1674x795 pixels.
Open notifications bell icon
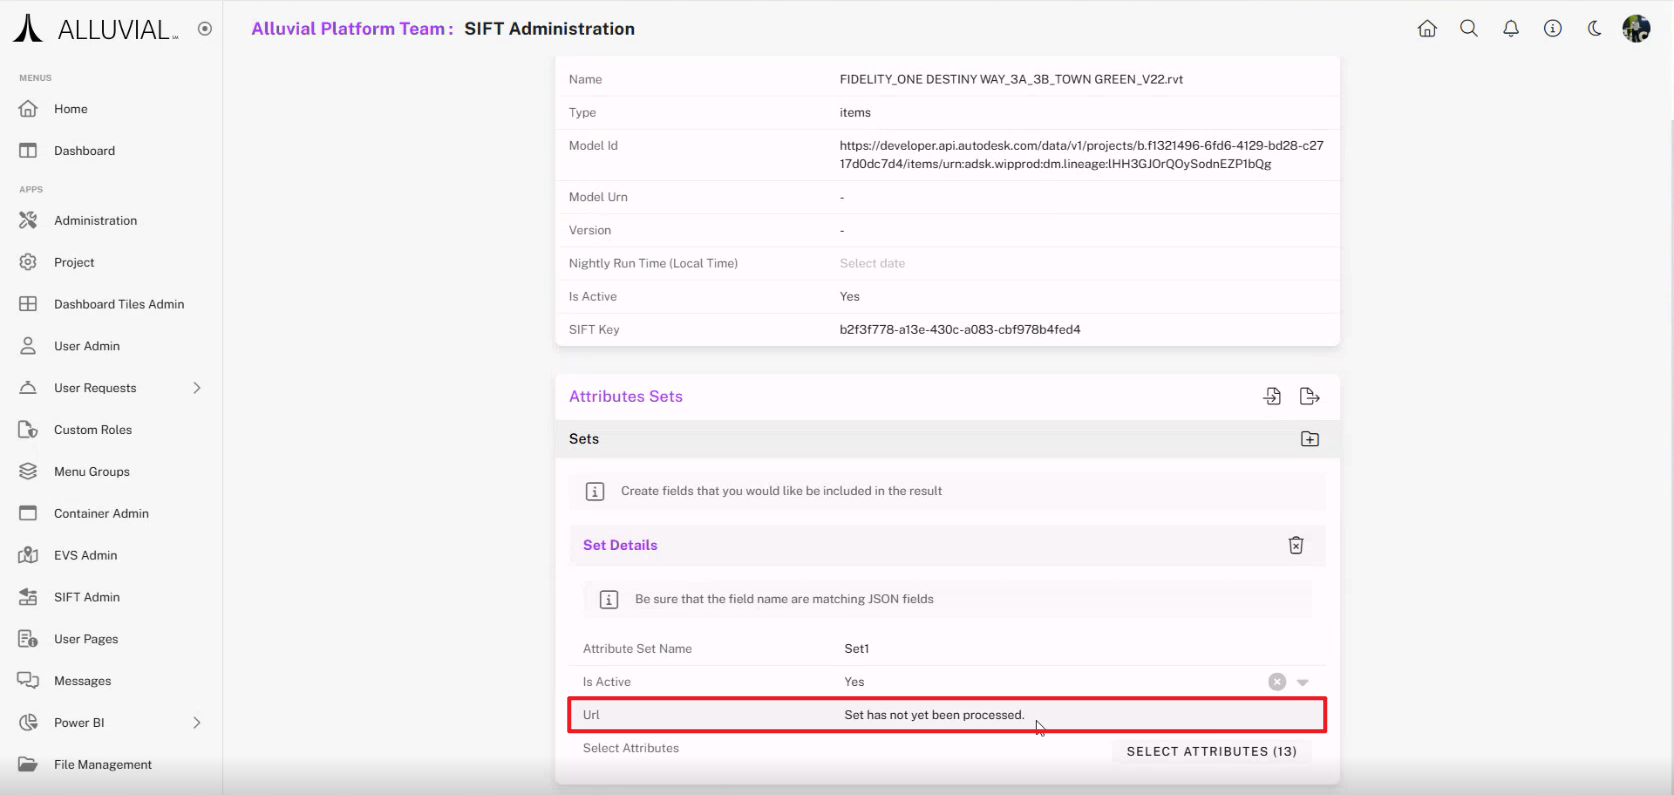tap(1511, 29)
